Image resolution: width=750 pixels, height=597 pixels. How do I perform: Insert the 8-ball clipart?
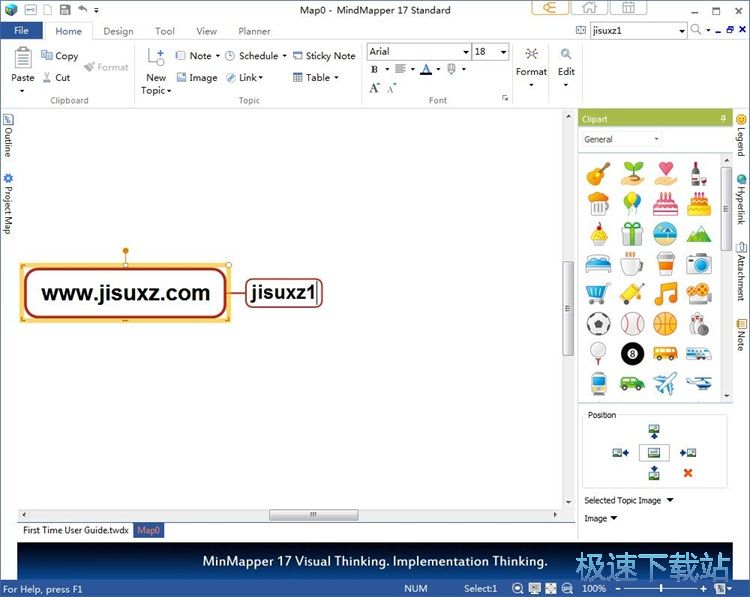point(632,354)
